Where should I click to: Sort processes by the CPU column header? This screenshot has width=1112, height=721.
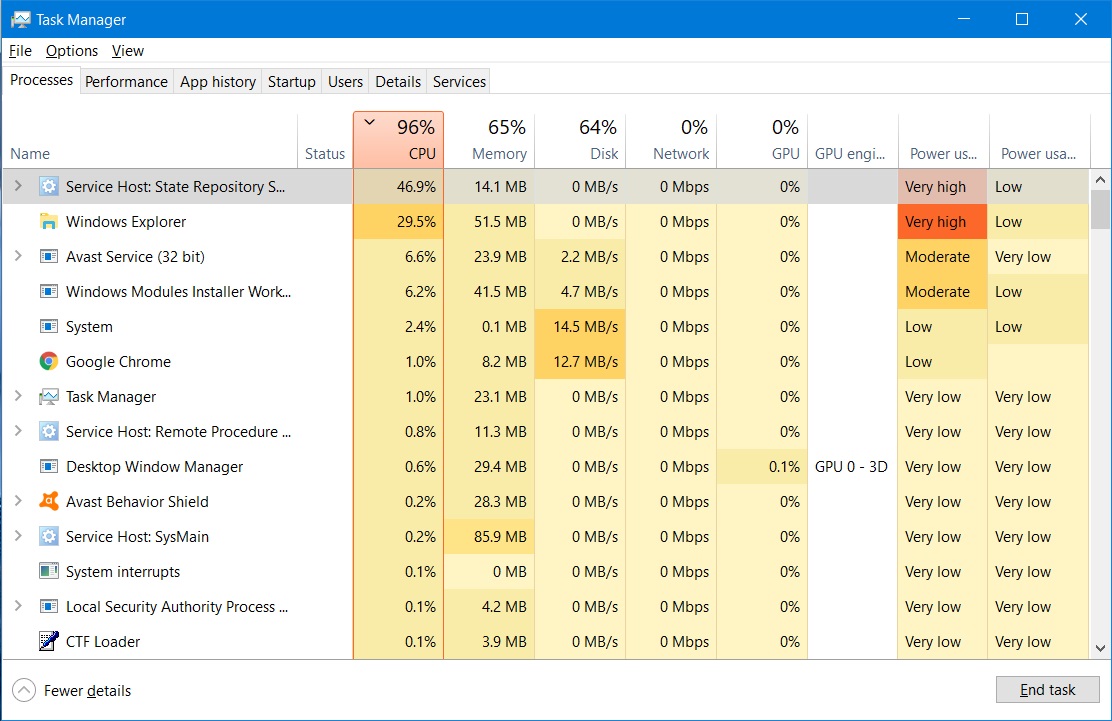pyautogui.click(x=398, y=140)
